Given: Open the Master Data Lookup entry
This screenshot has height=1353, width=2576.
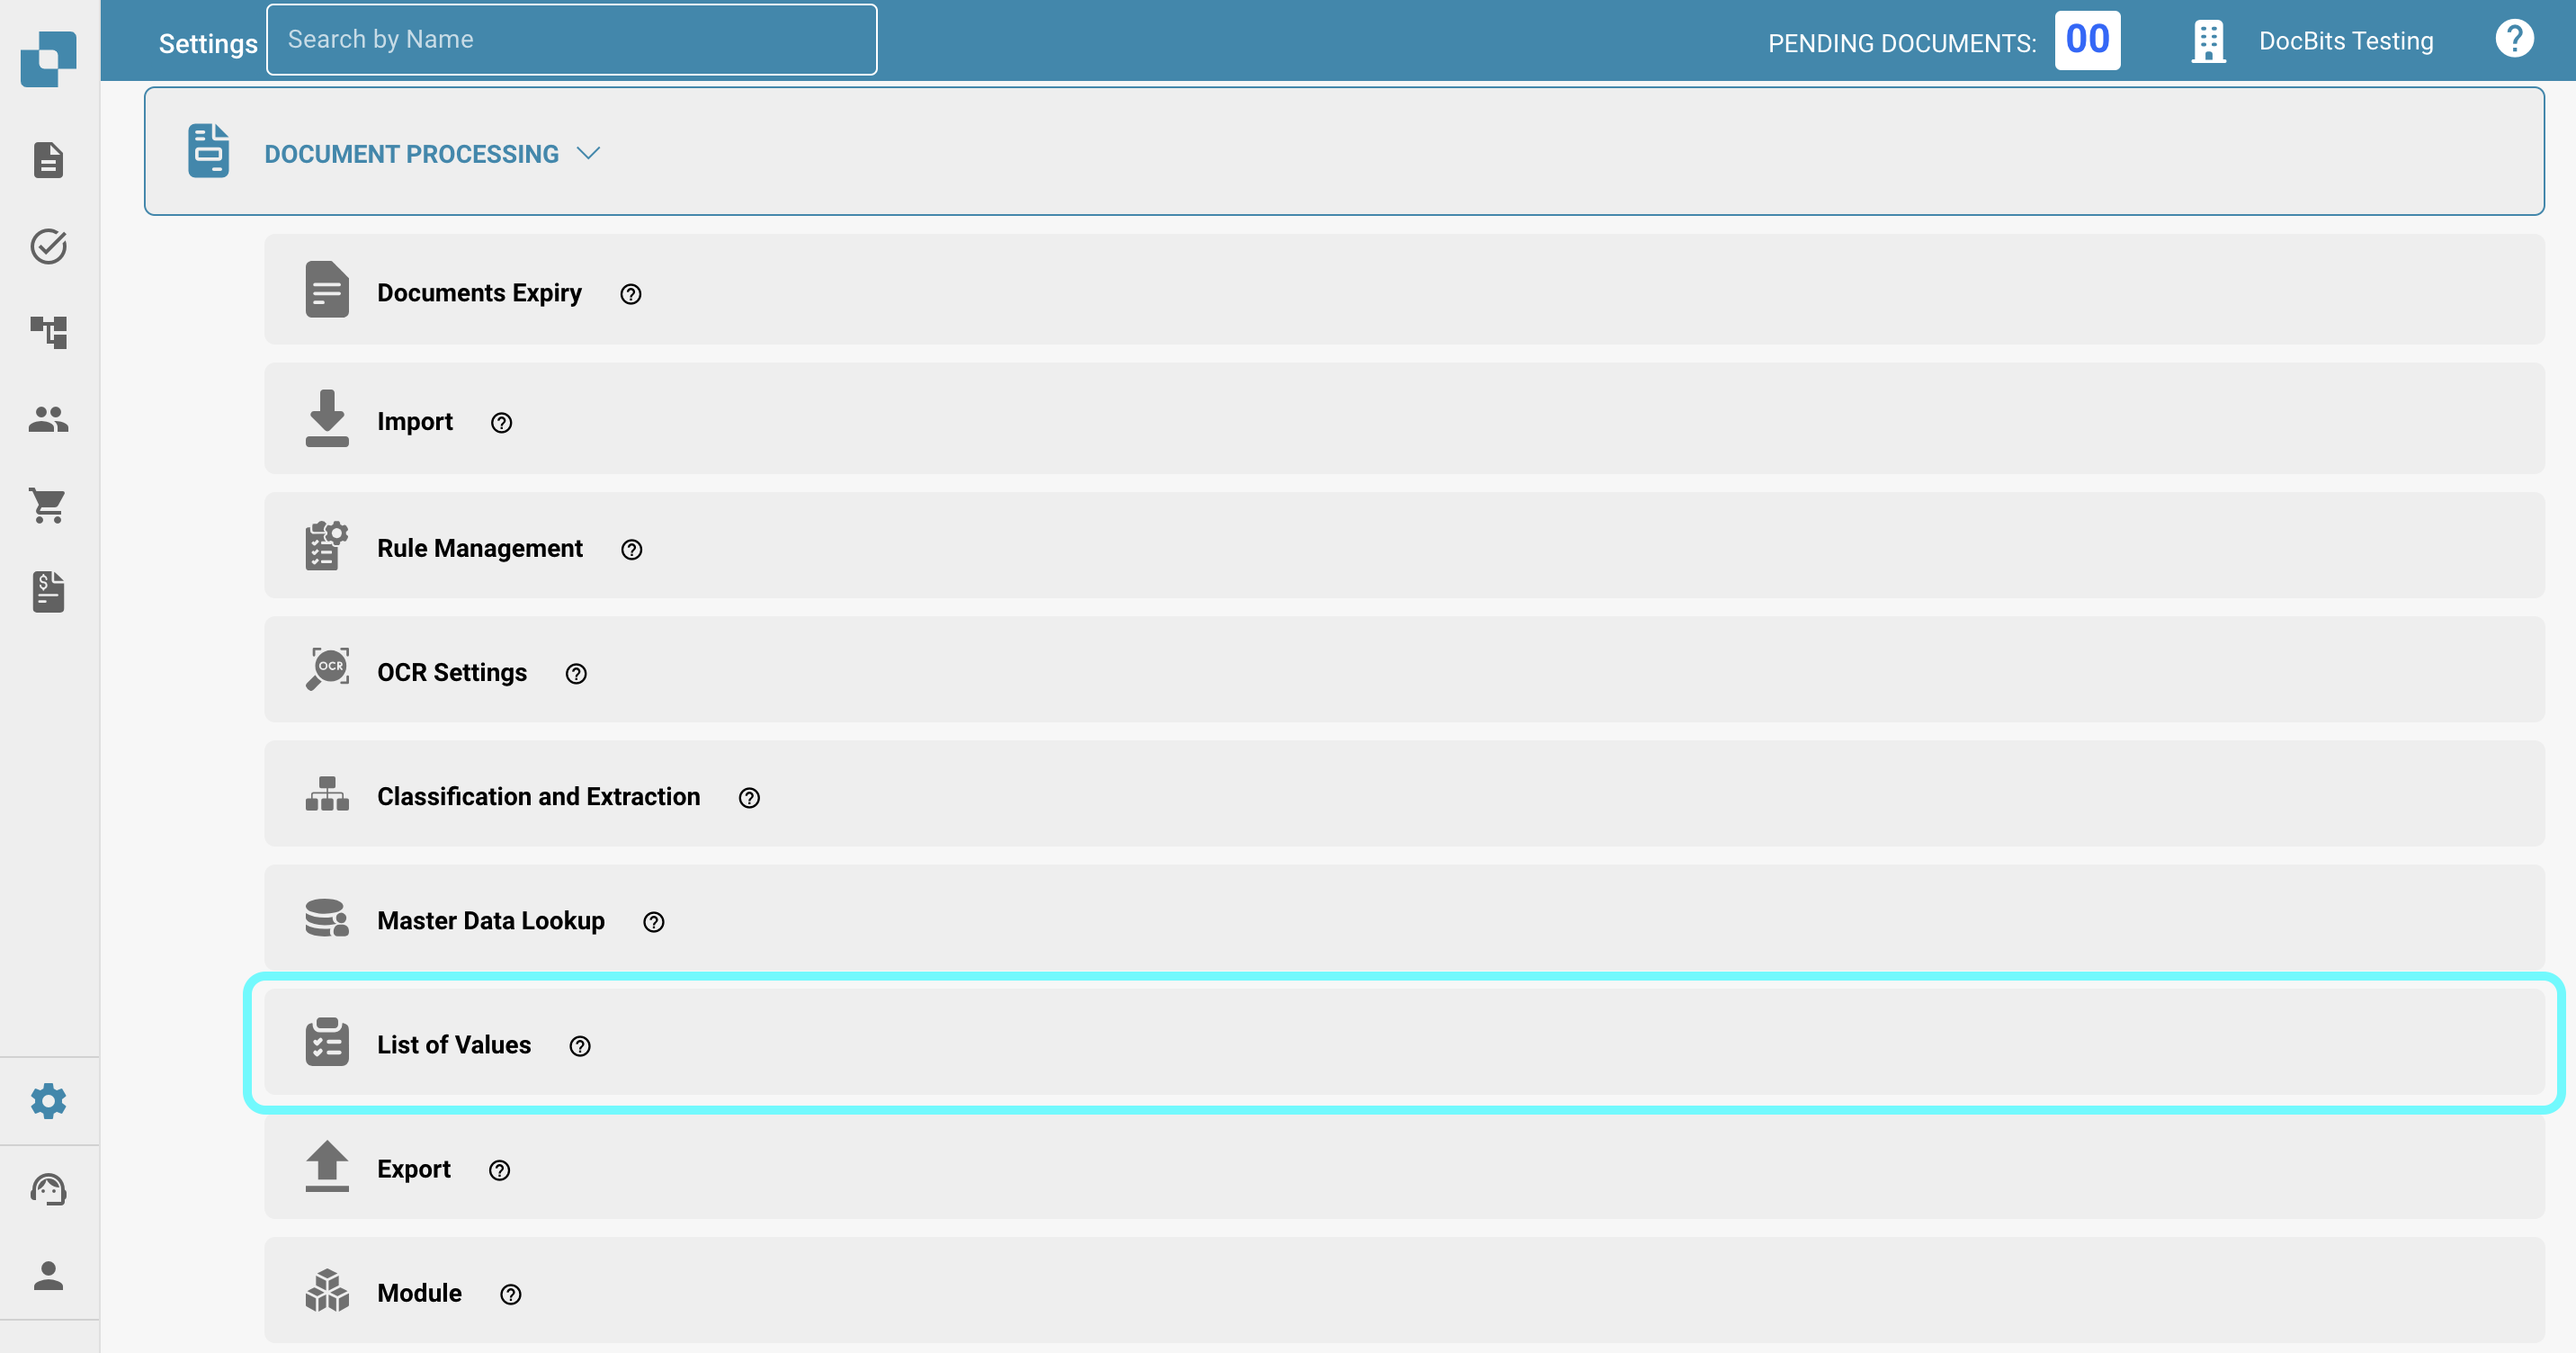Looking at the screenshot, I should (490, 920).
